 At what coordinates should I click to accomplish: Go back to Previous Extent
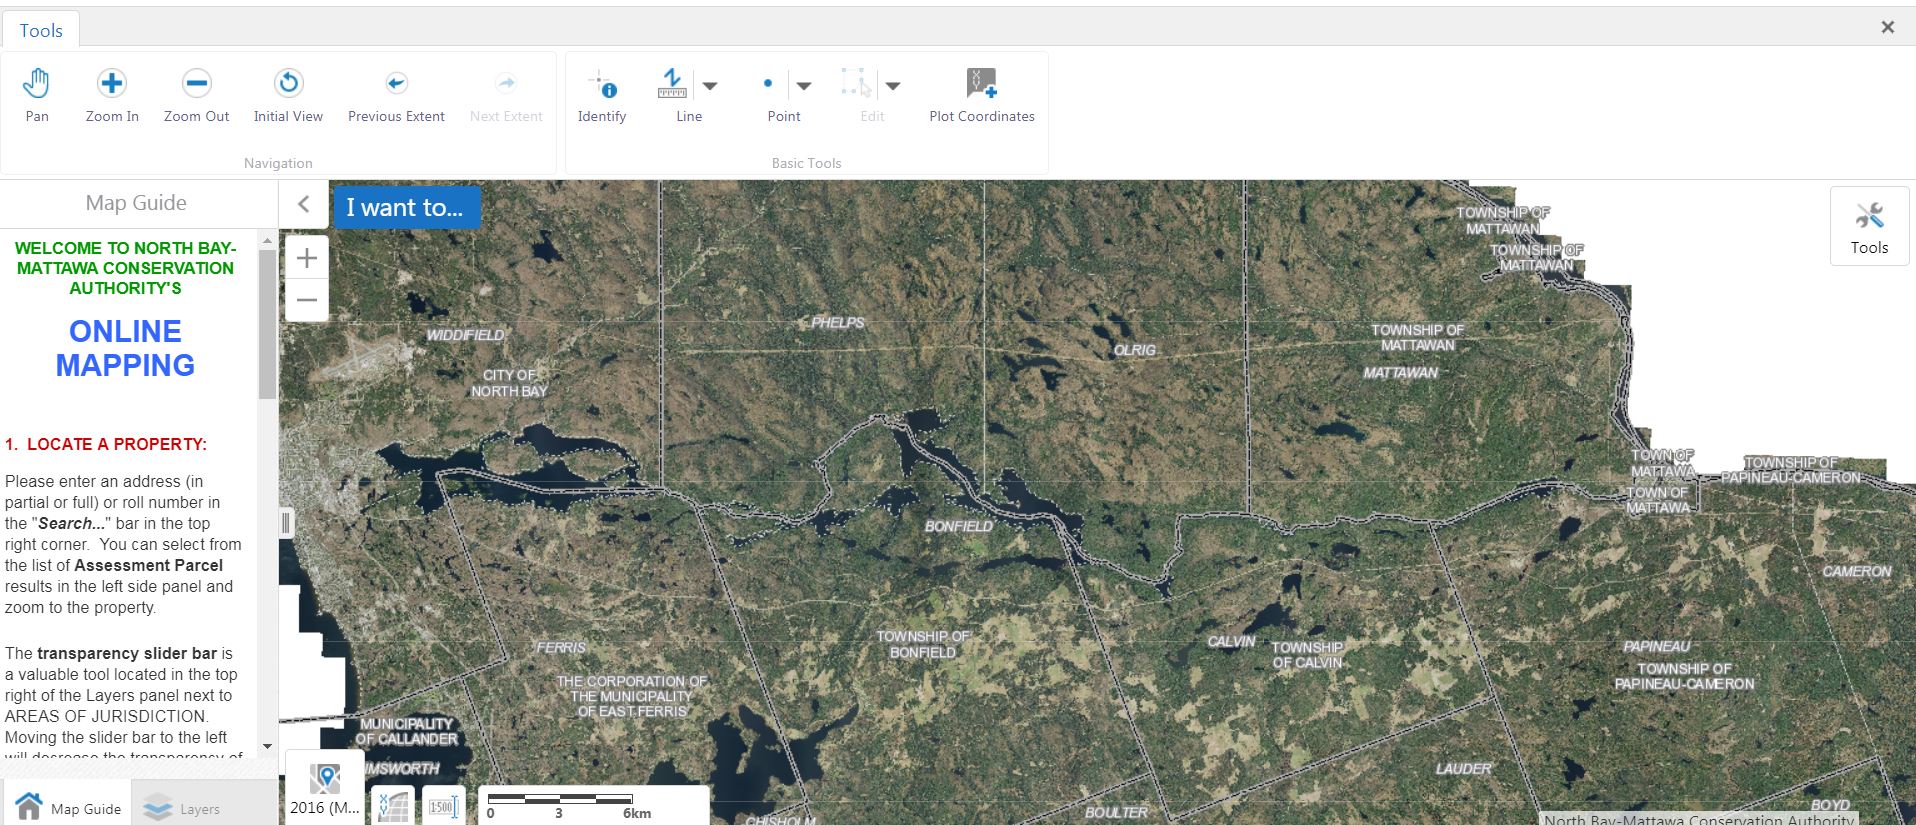[396, 95]
